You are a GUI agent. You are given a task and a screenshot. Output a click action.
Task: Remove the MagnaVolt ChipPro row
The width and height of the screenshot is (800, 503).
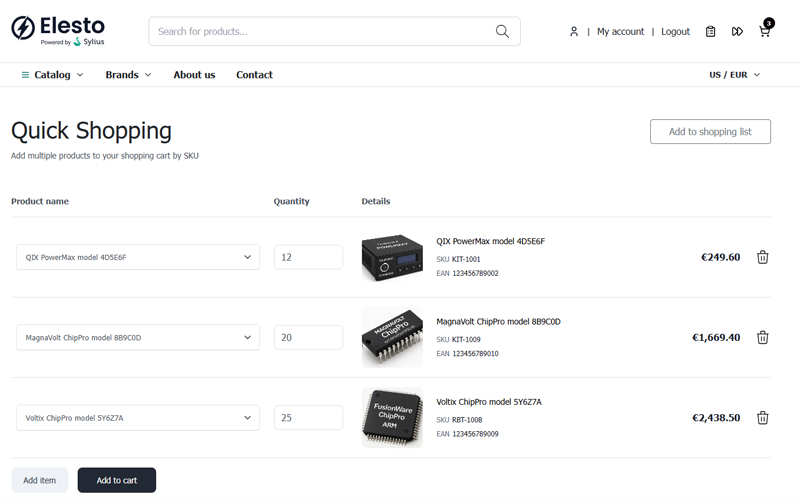(762, 337)
